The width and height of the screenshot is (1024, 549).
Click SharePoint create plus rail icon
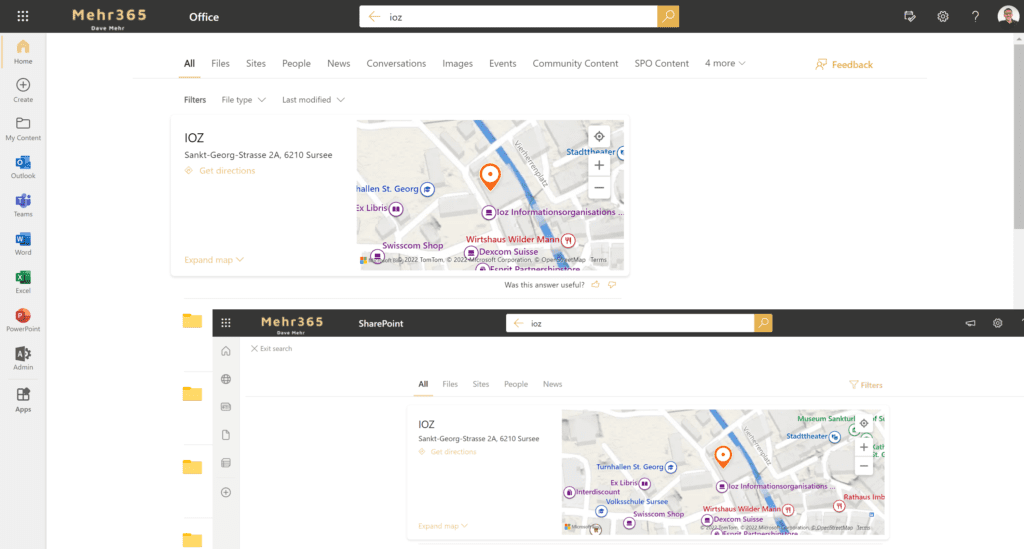[x=226, y=492]
